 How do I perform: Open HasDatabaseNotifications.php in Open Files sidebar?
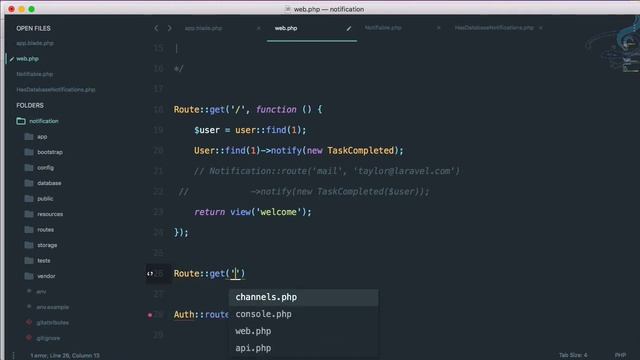click(56, 89)
